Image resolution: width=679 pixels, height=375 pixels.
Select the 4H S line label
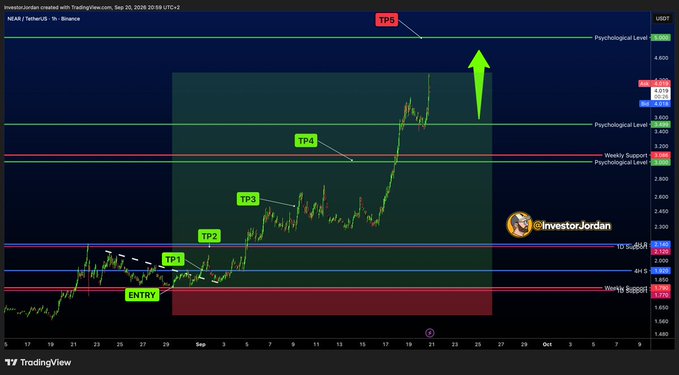[x=640, y=271]
